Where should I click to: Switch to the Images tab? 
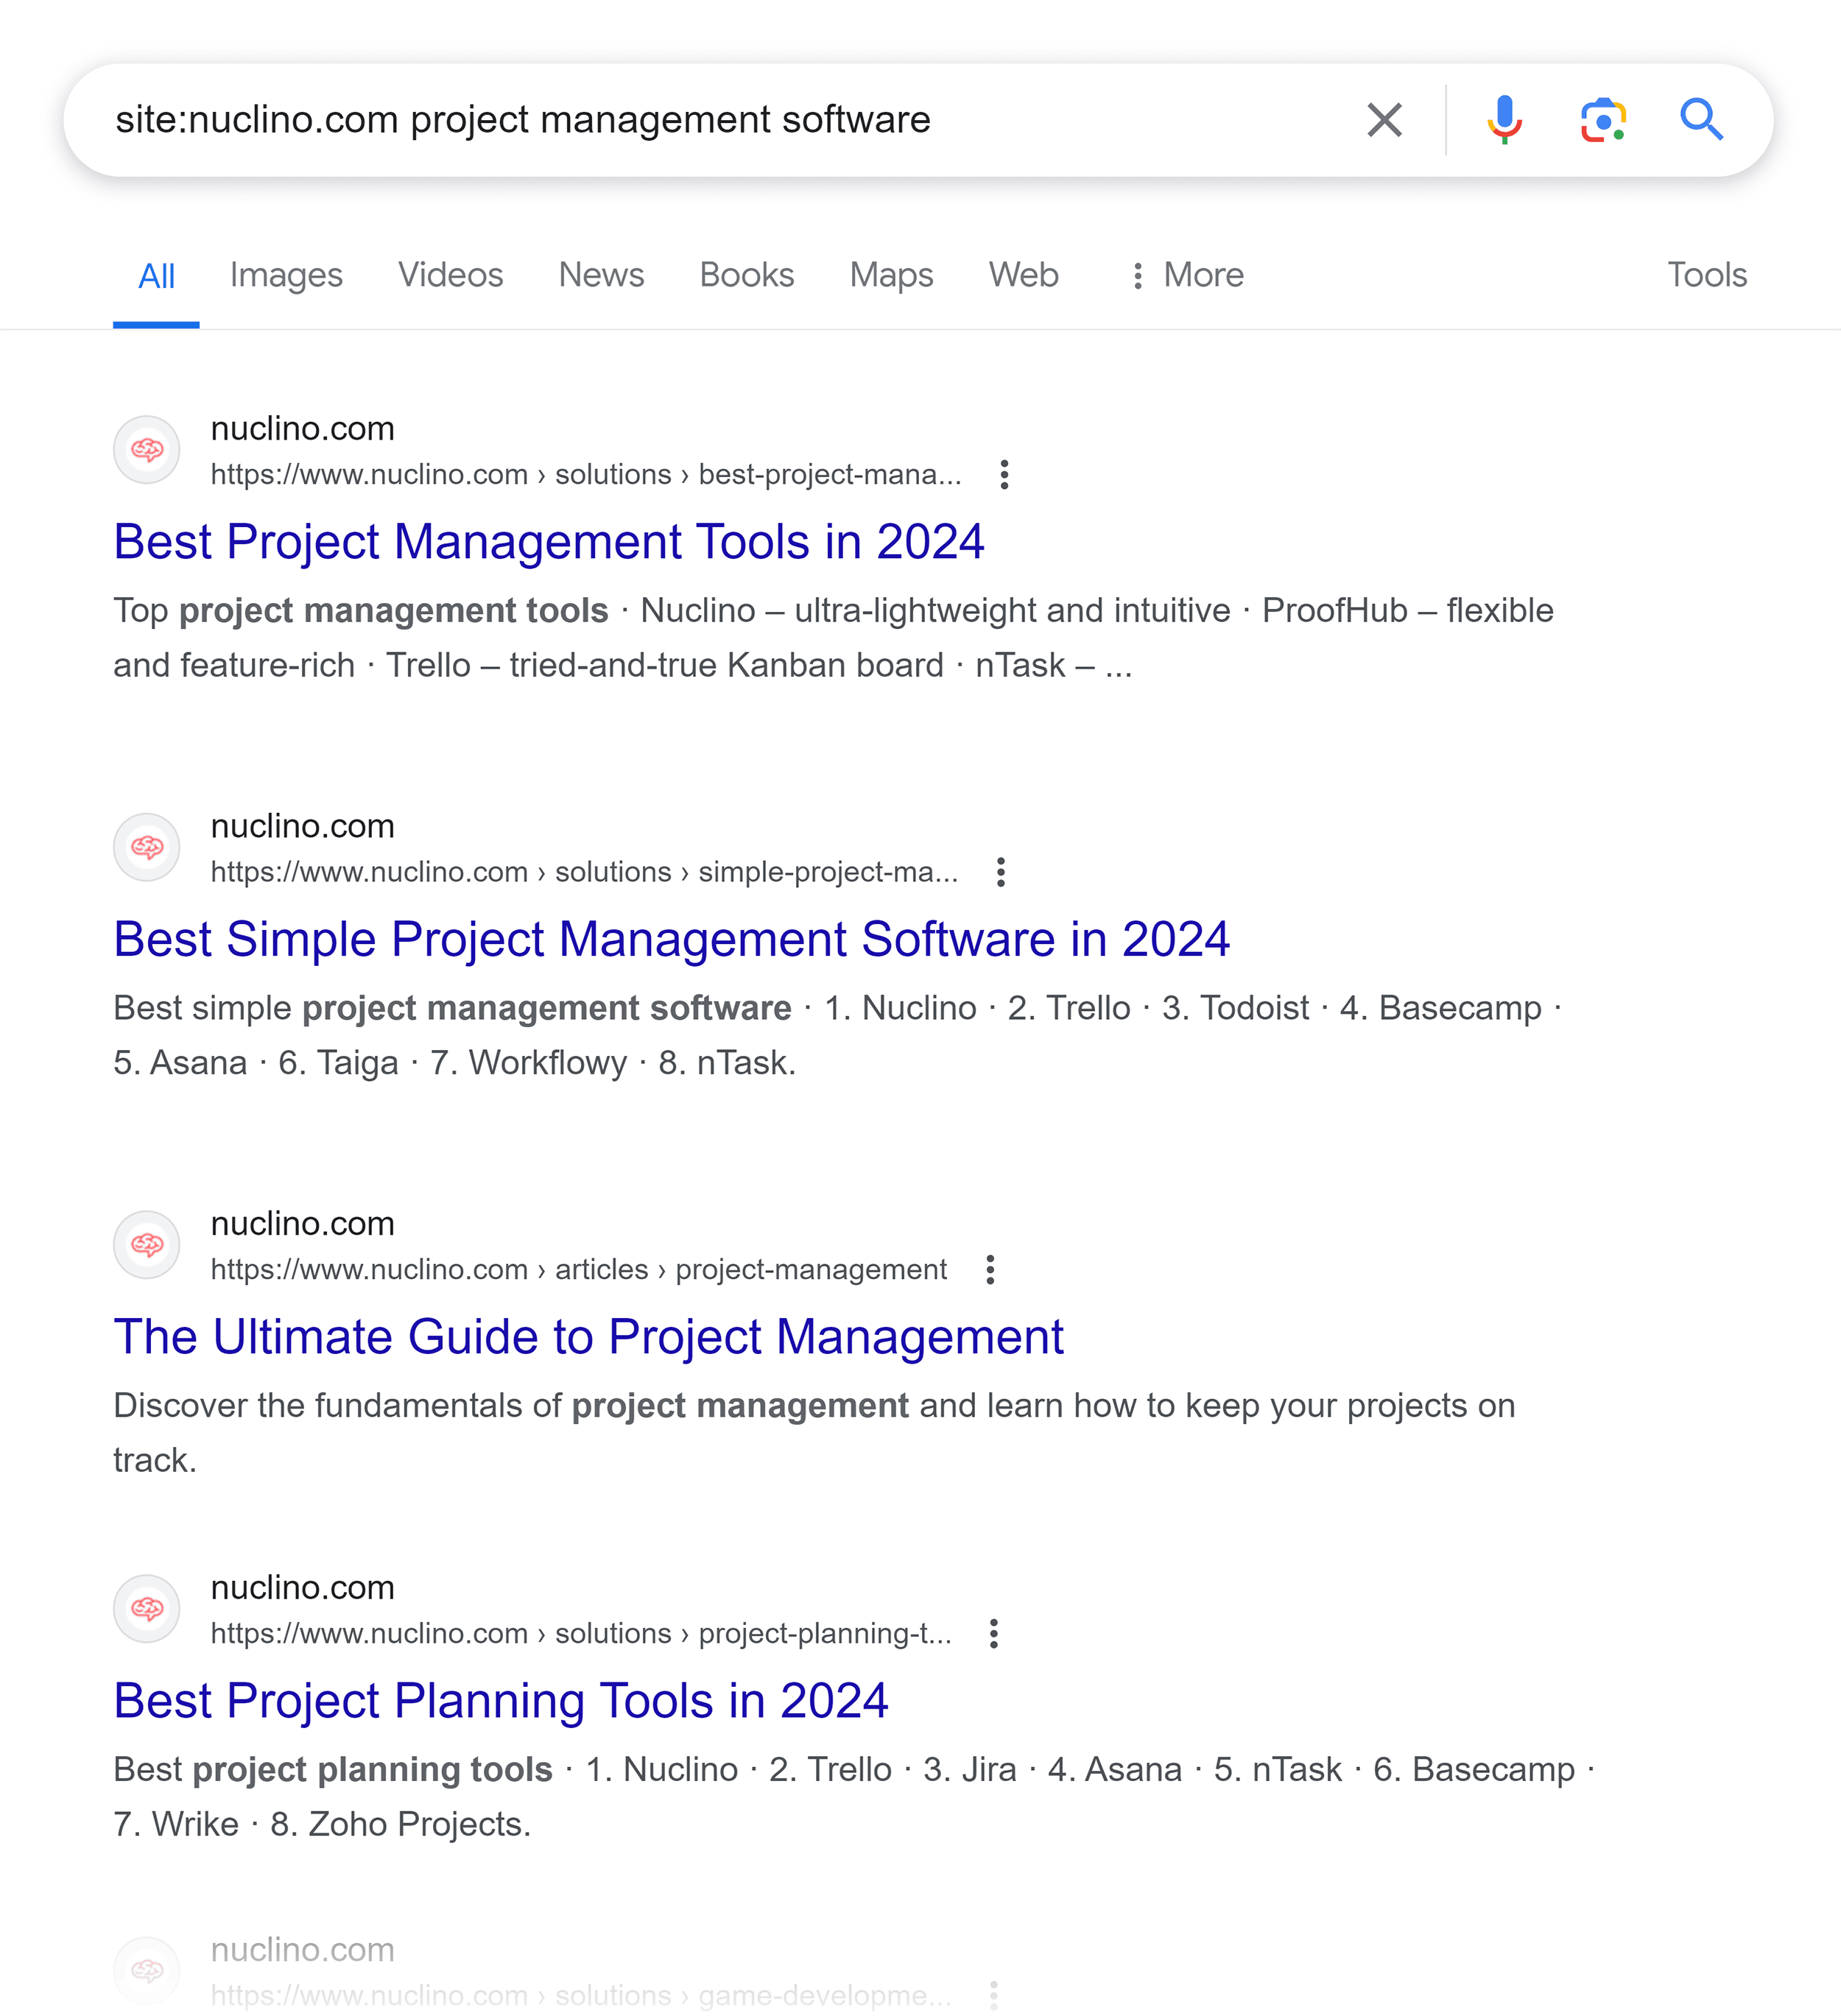pos(285,275)
